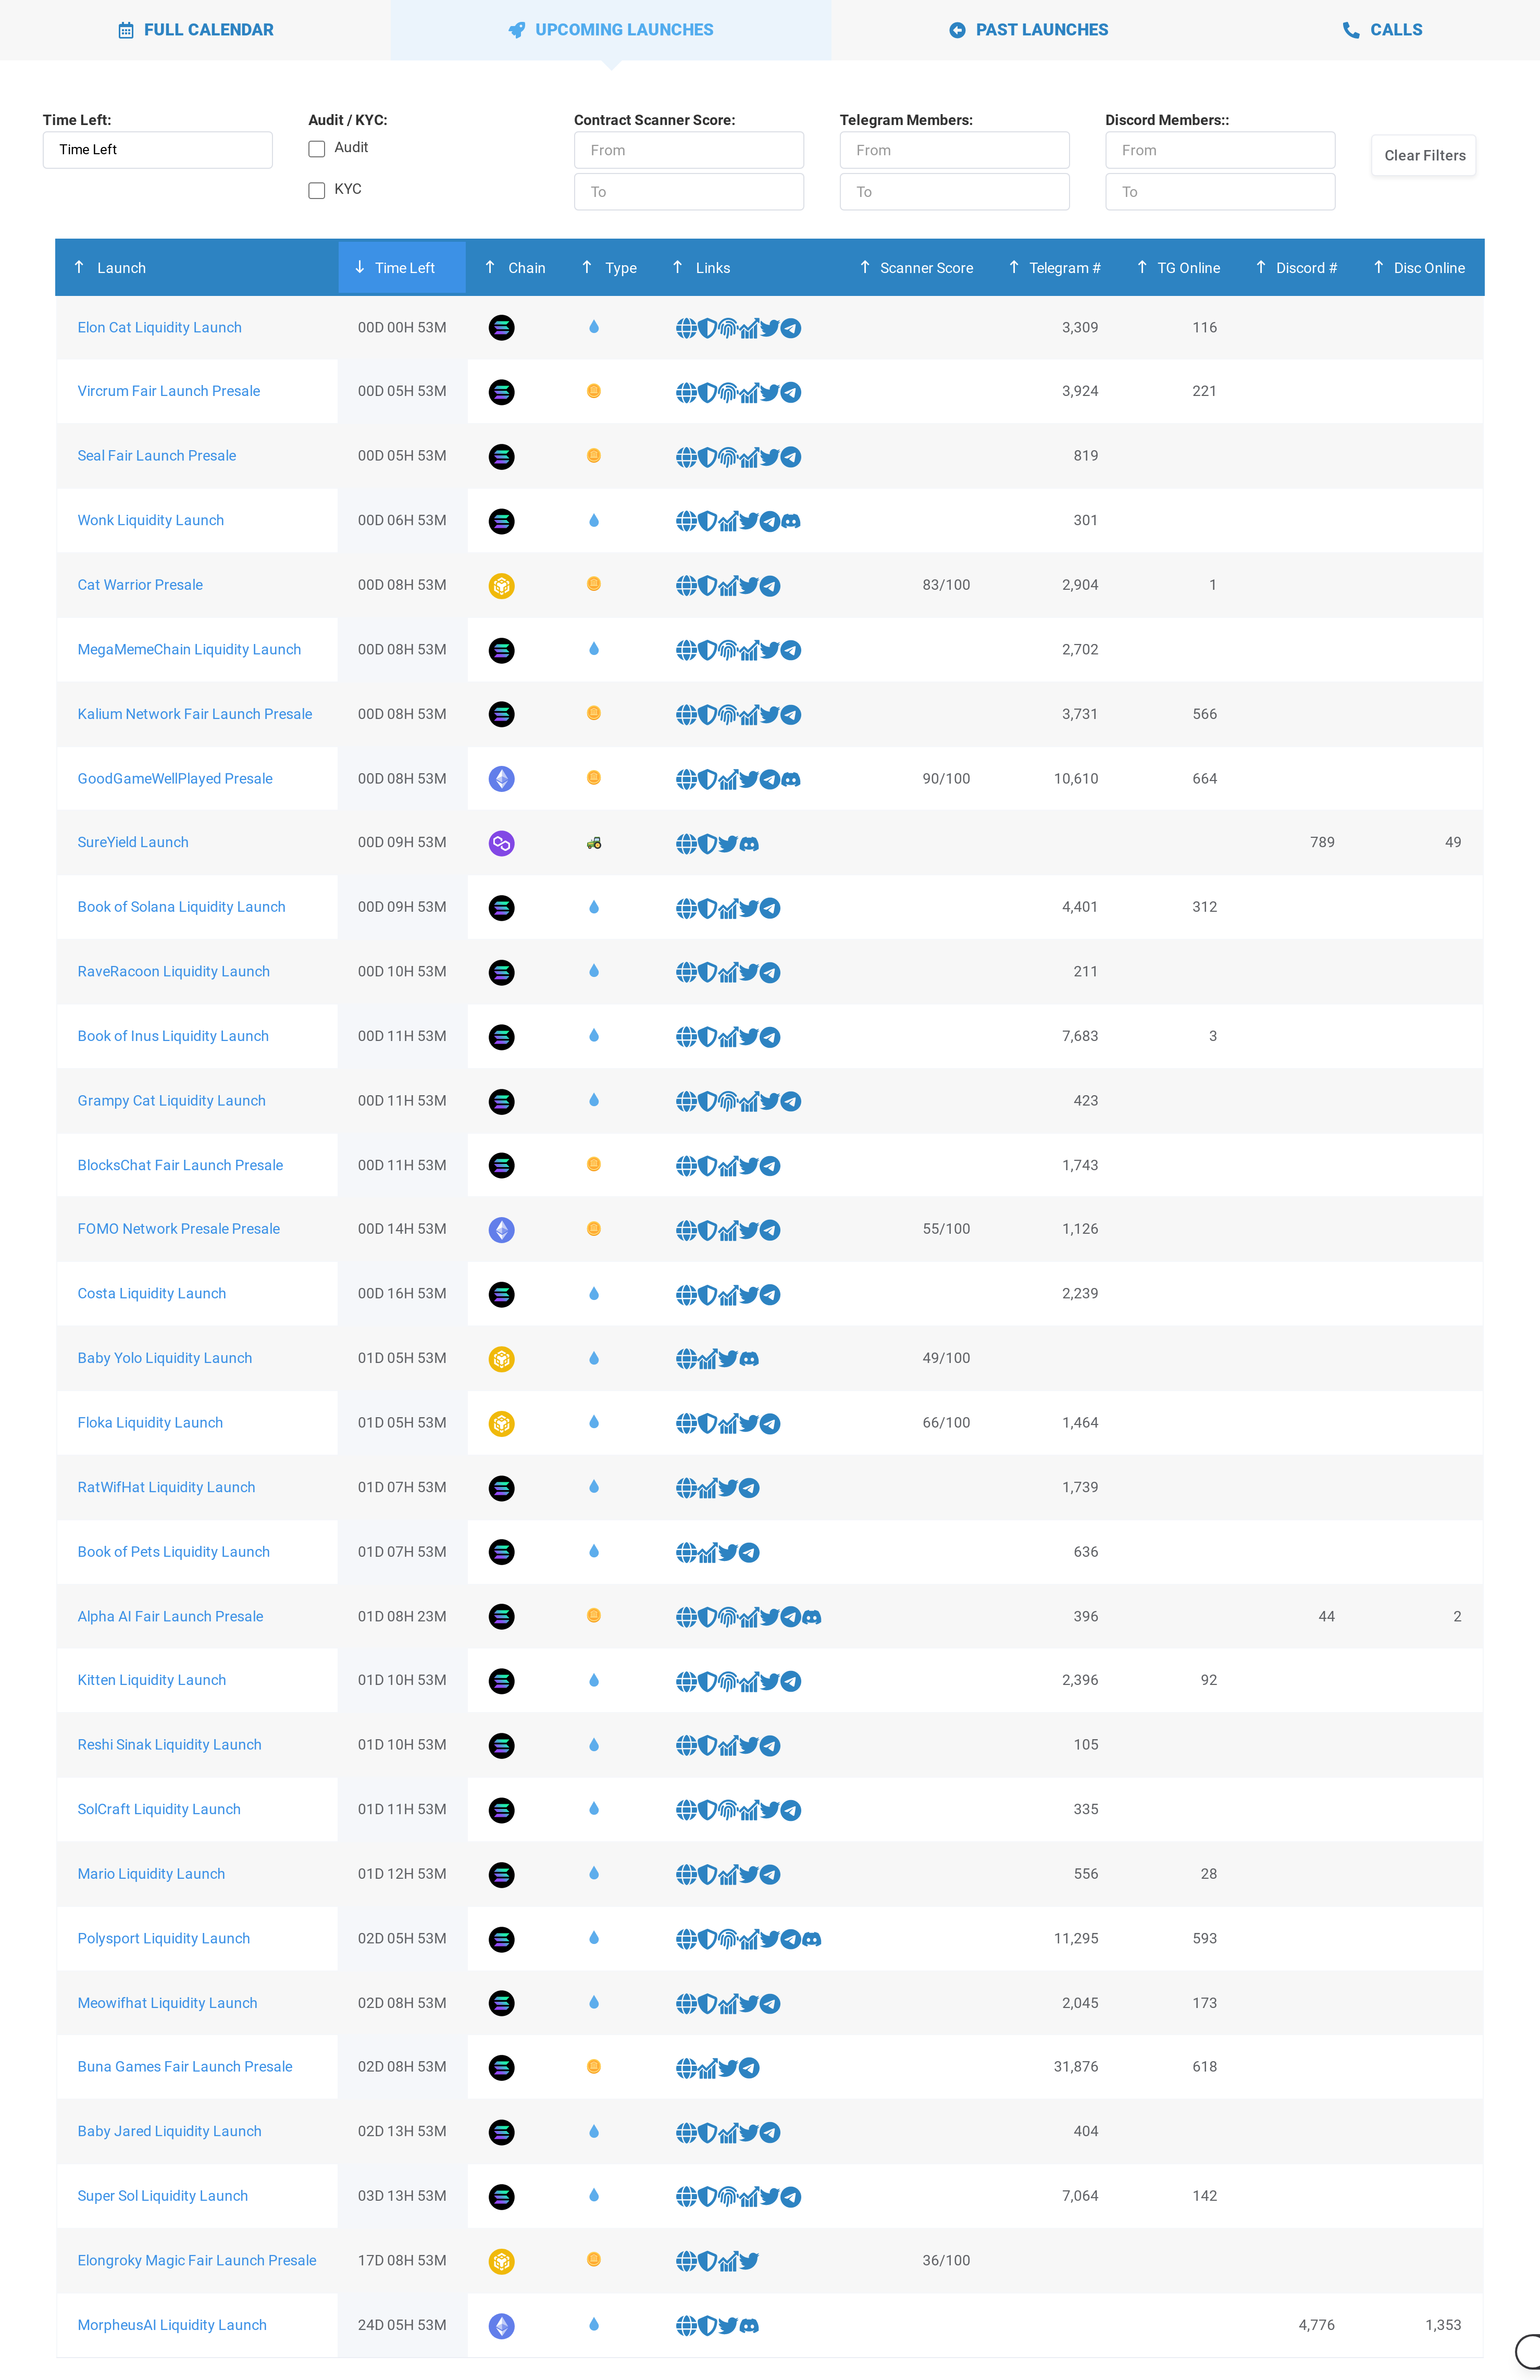The width and height of the screenshot is (1540, 2380).
Task: Focus Telegram Members To field
Action: (955, 192)
